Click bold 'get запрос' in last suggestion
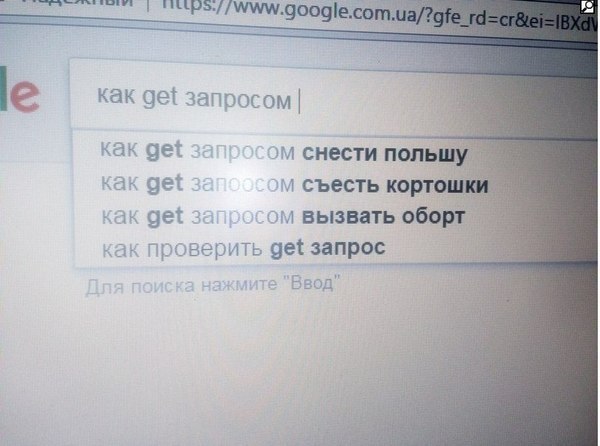 328,248
